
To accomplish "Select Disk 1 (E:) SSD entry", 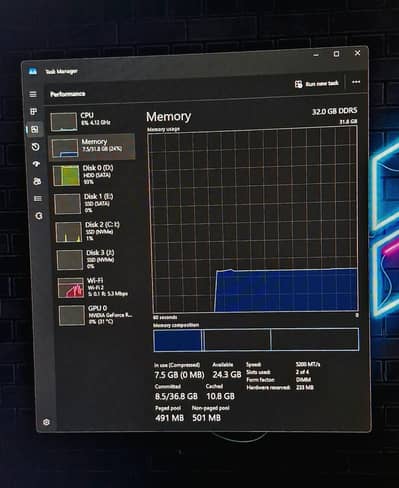I will coord(95,203).
